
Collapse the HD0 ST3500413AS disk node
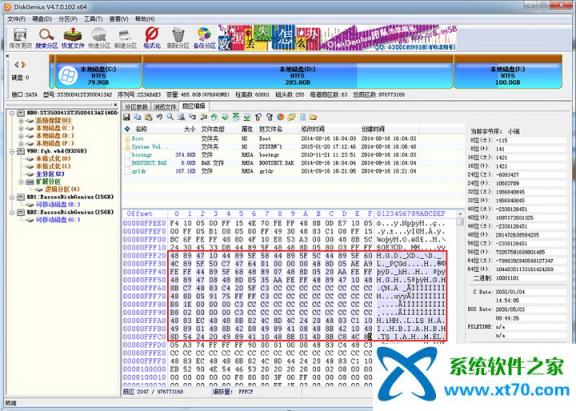[x=12, y=113]
